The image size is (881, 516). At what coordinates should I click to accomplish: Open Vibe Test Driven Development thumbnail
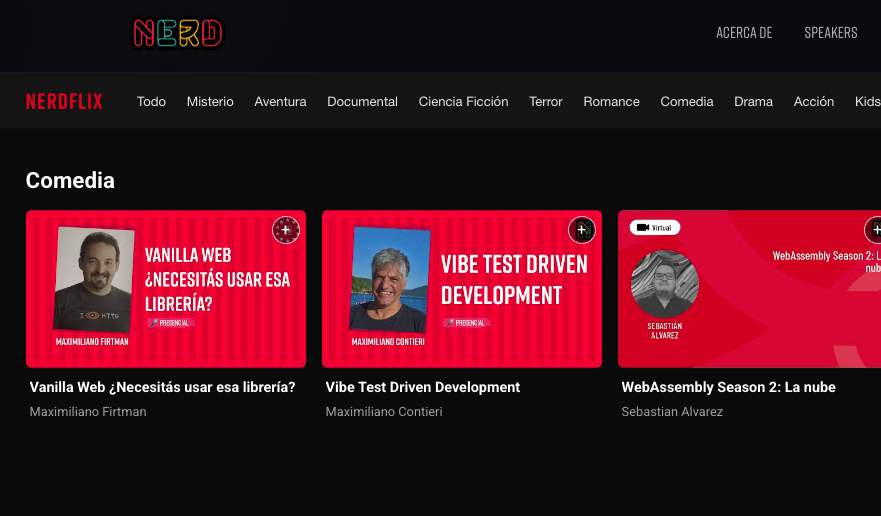(462, 289)
